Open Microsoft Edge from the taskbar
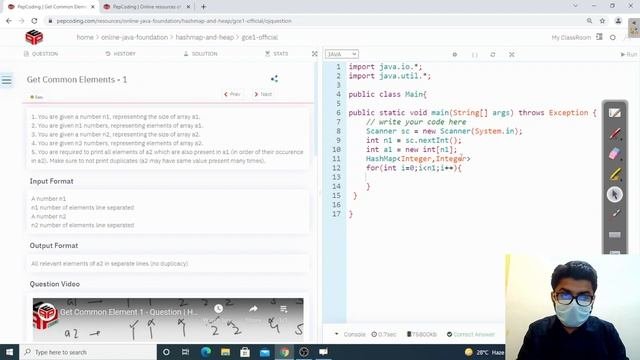The height and width of the screenshot is (360, 640). point(206,352)
